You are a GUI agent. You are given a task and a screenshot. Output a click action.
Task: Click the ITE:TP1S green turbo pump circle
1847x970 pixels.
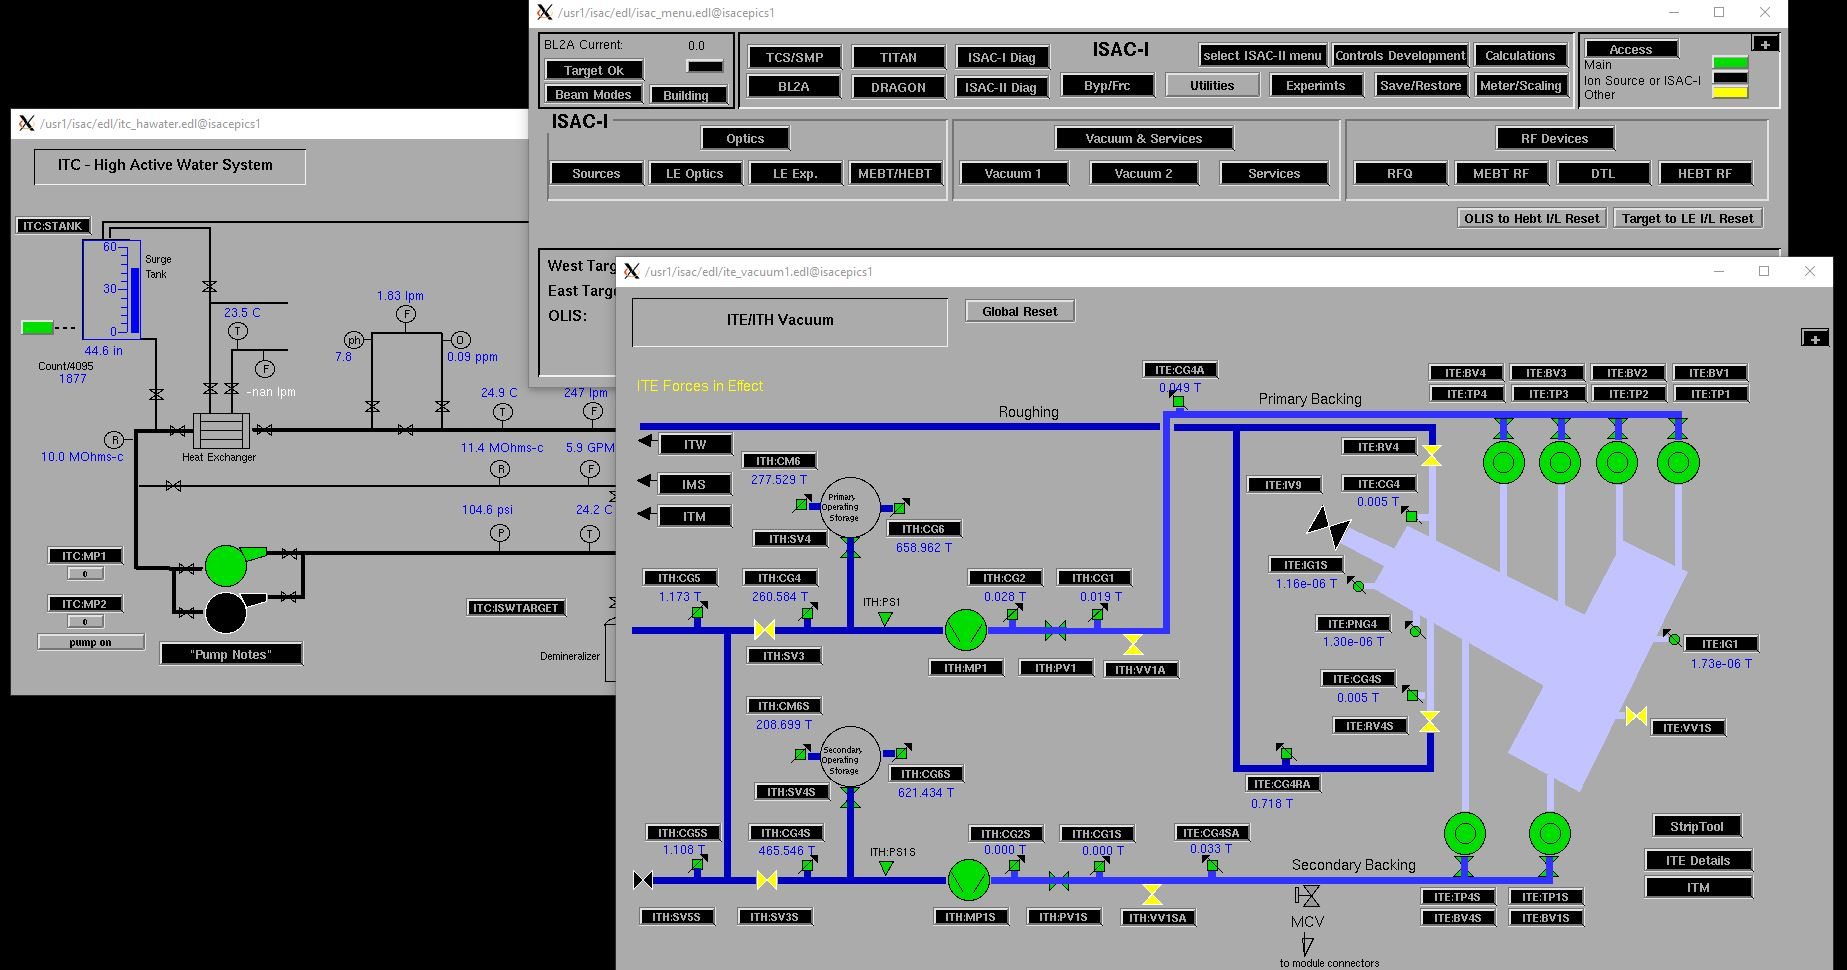coord(1549,833)
